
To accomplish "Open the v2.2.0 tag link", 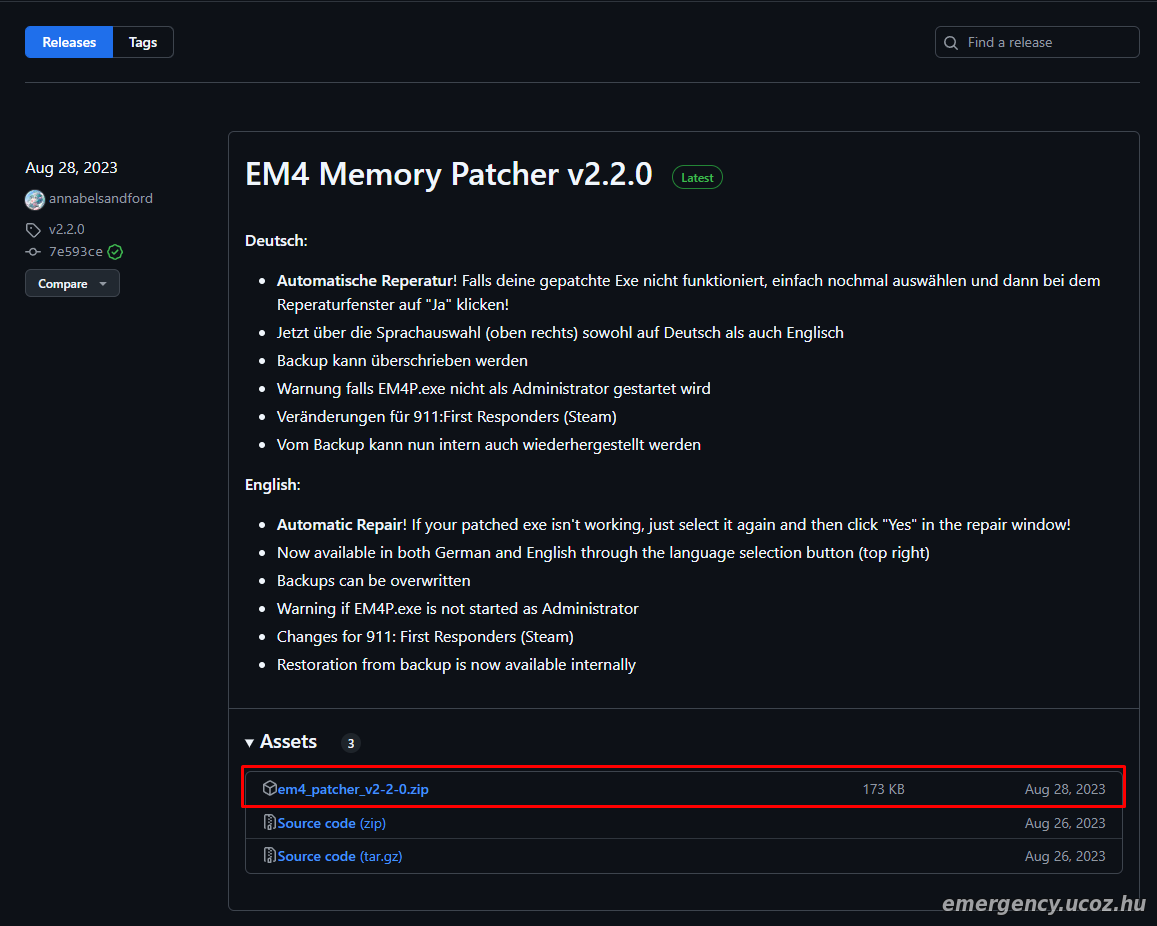I will (66, 229).
